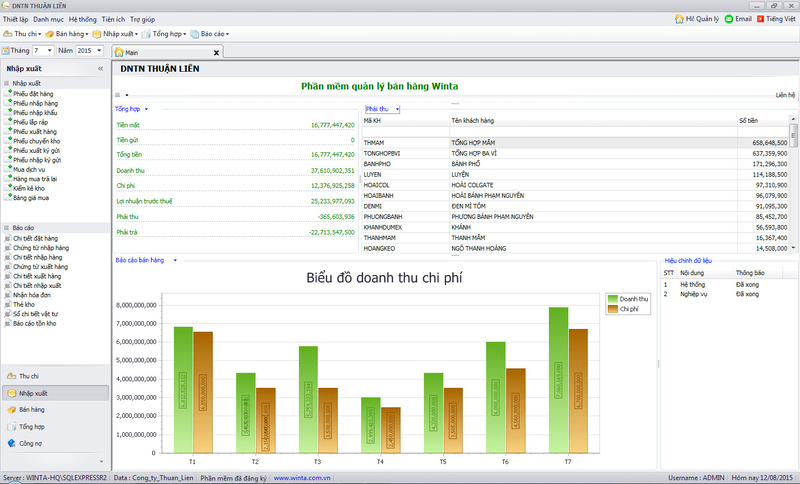Click Doanh thu legend color swatch
Viewport: 800px width, 484px height.
point(613,299)
